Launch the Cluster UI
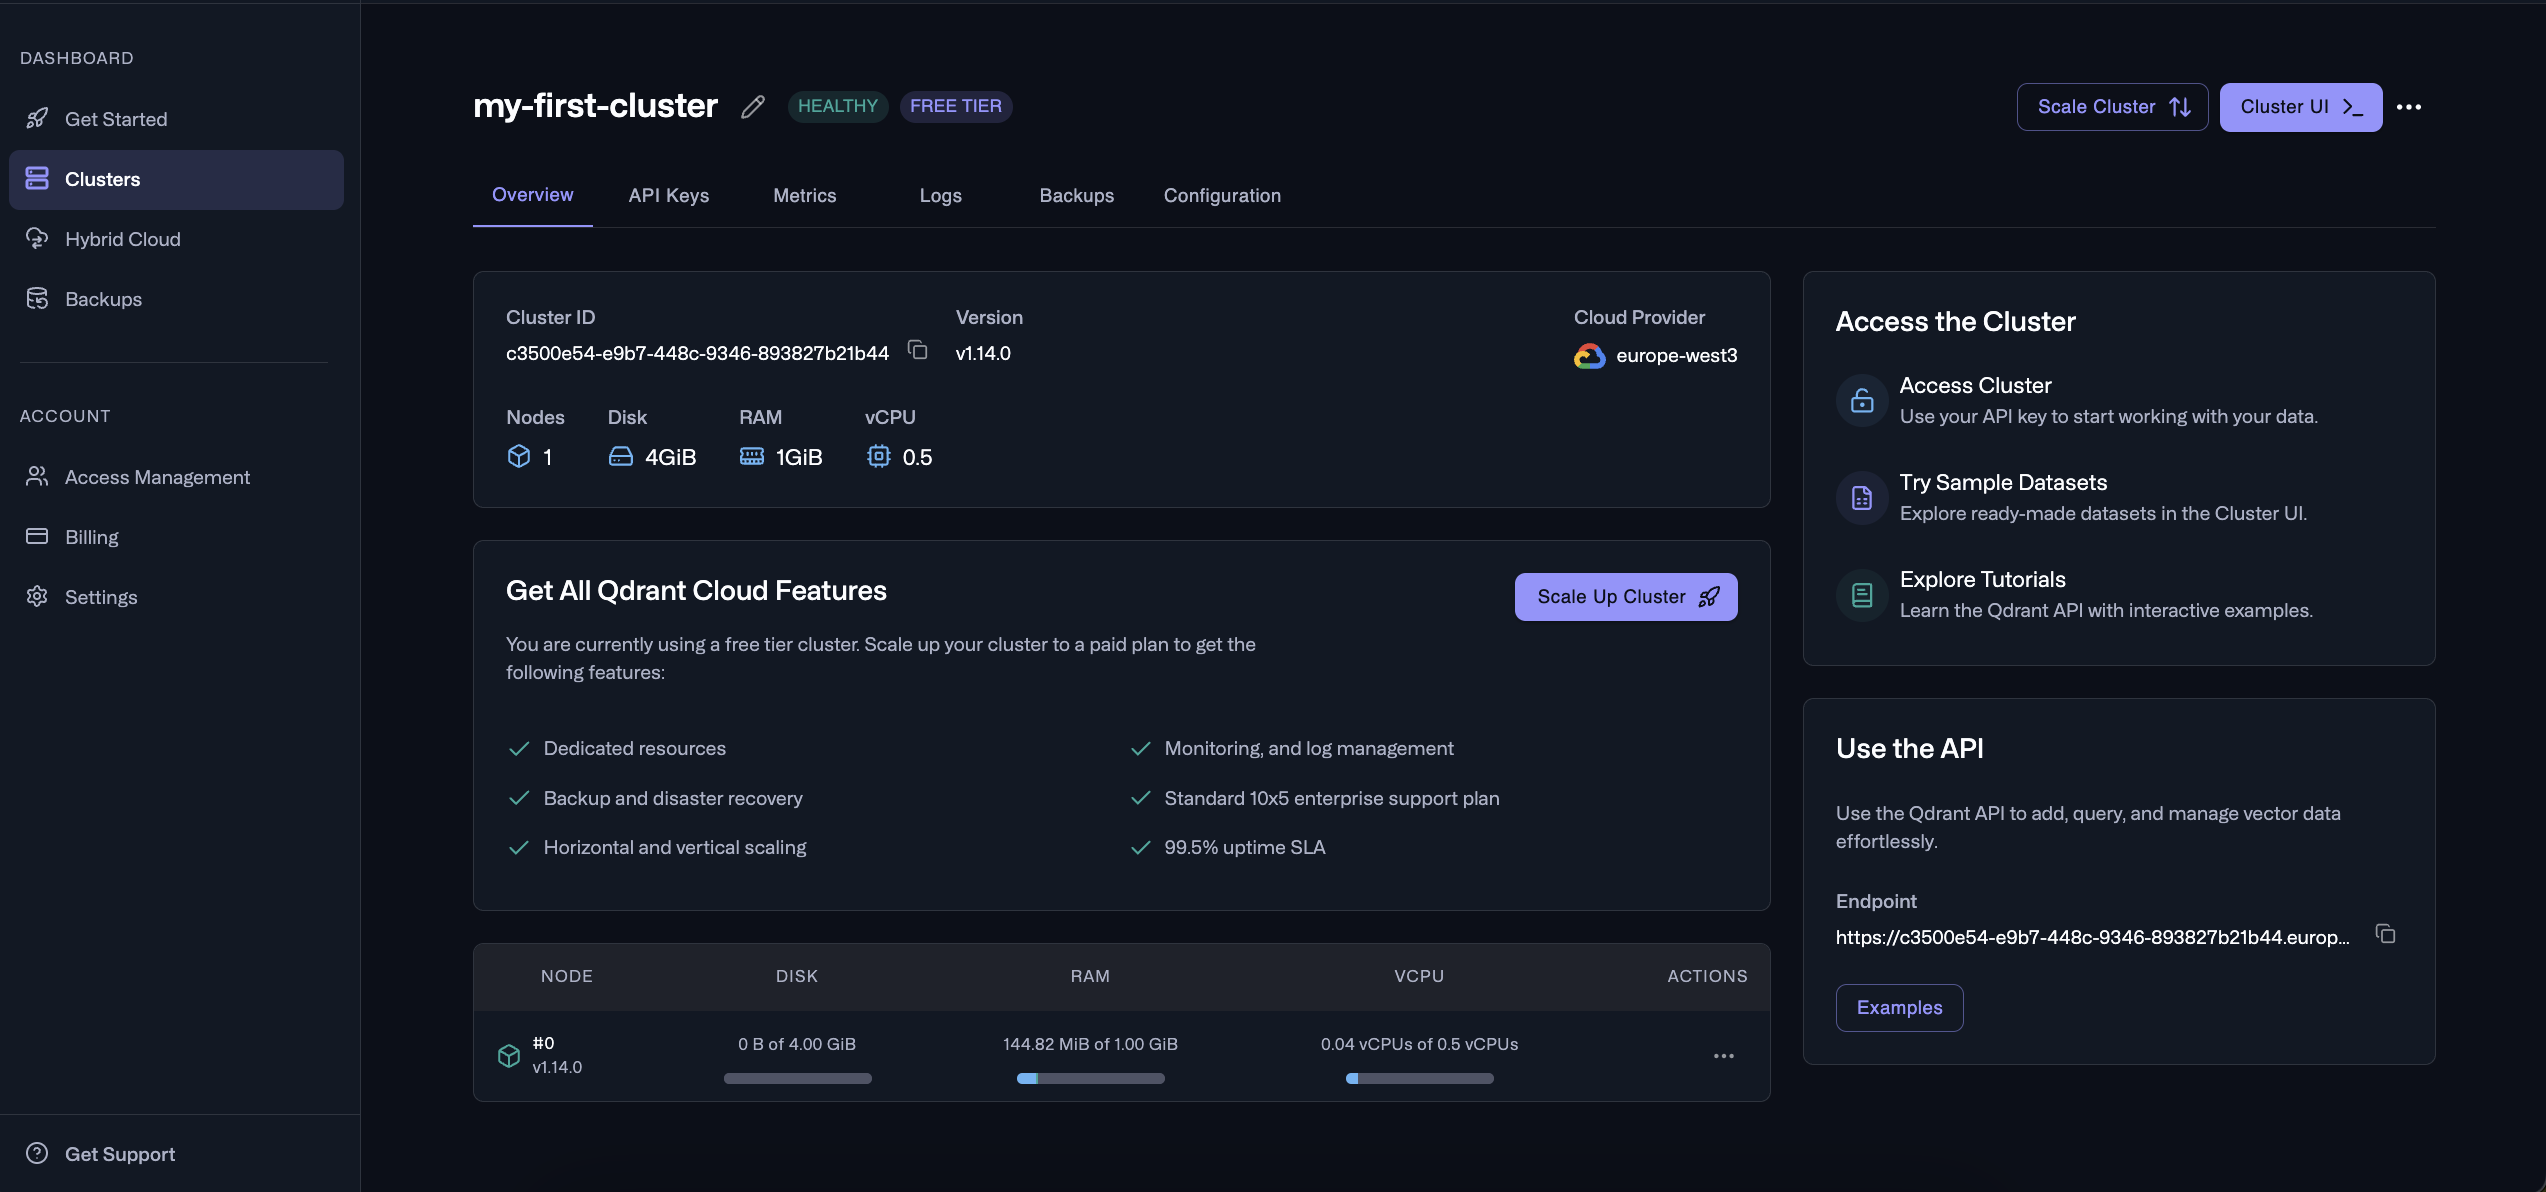 pos(2300,107)
